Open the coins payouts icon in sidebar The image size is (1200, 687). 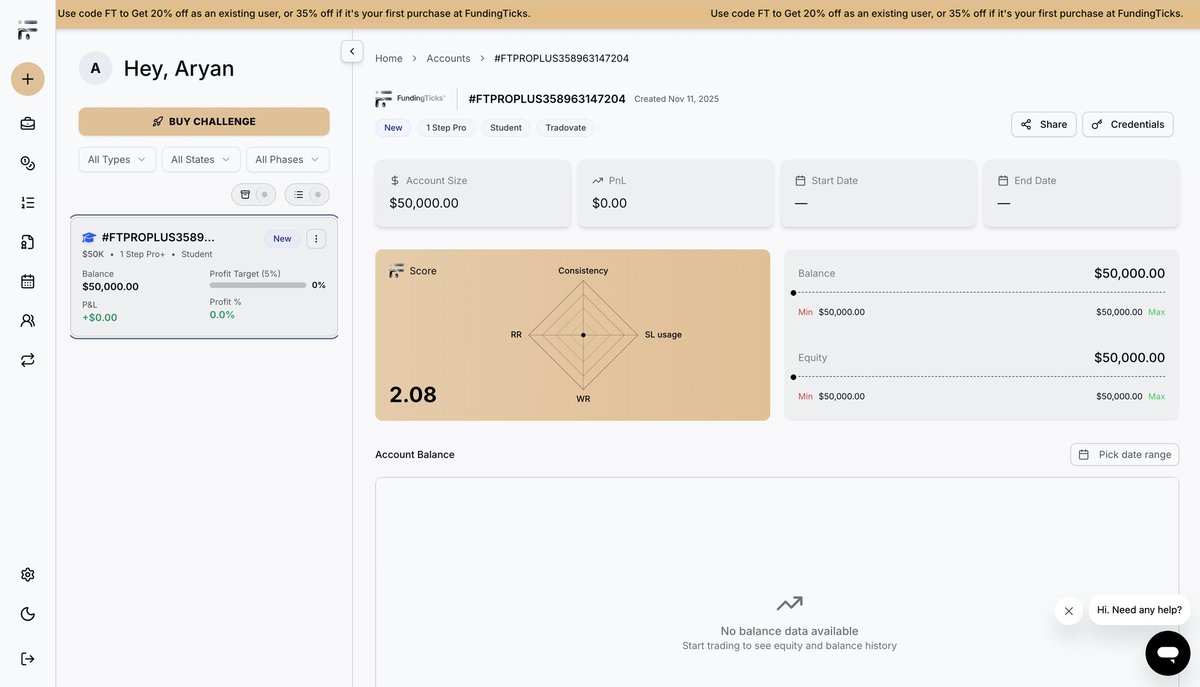(28, 163)
